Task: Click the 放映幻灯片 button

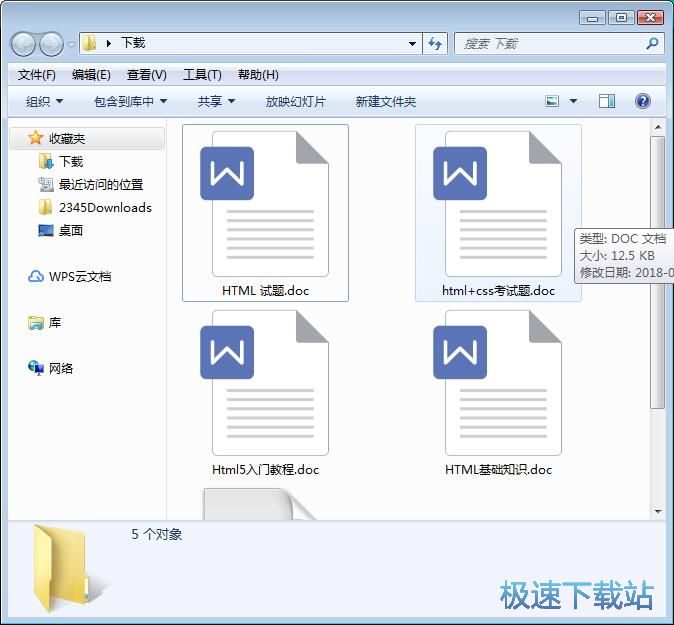Action: click(x=295, y=101)
